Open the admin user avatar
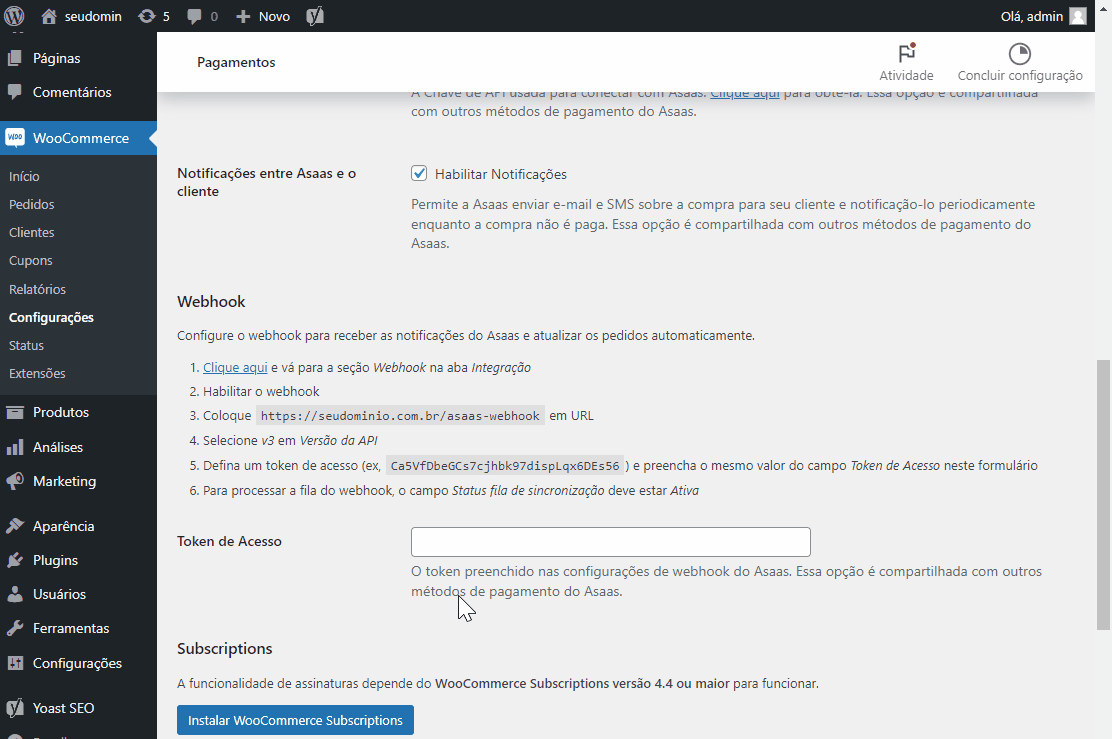Screen dimensions: 1112x739 (1078, 16)
